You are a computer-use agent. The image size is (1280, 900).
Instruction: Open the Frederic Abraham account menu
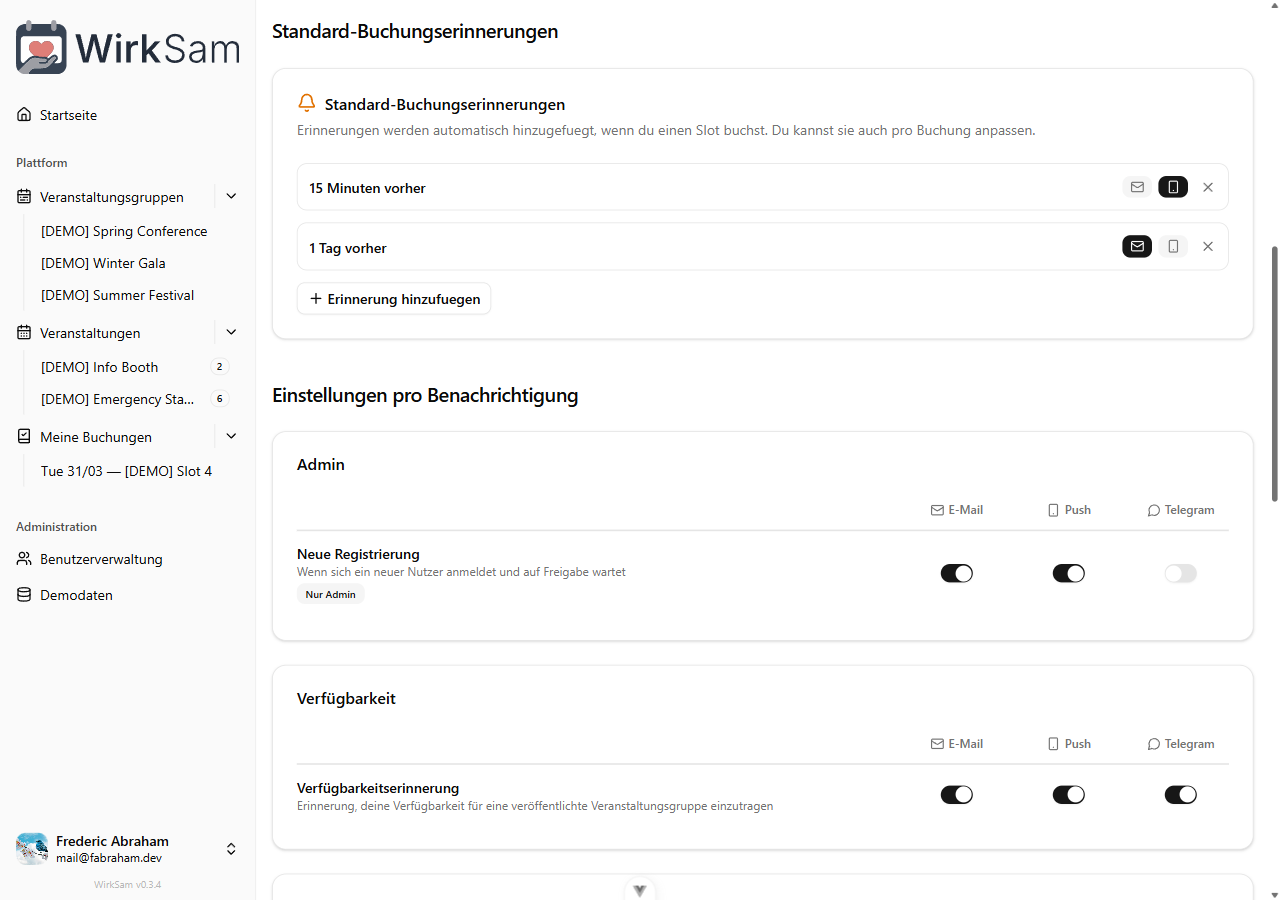point(128,849)
